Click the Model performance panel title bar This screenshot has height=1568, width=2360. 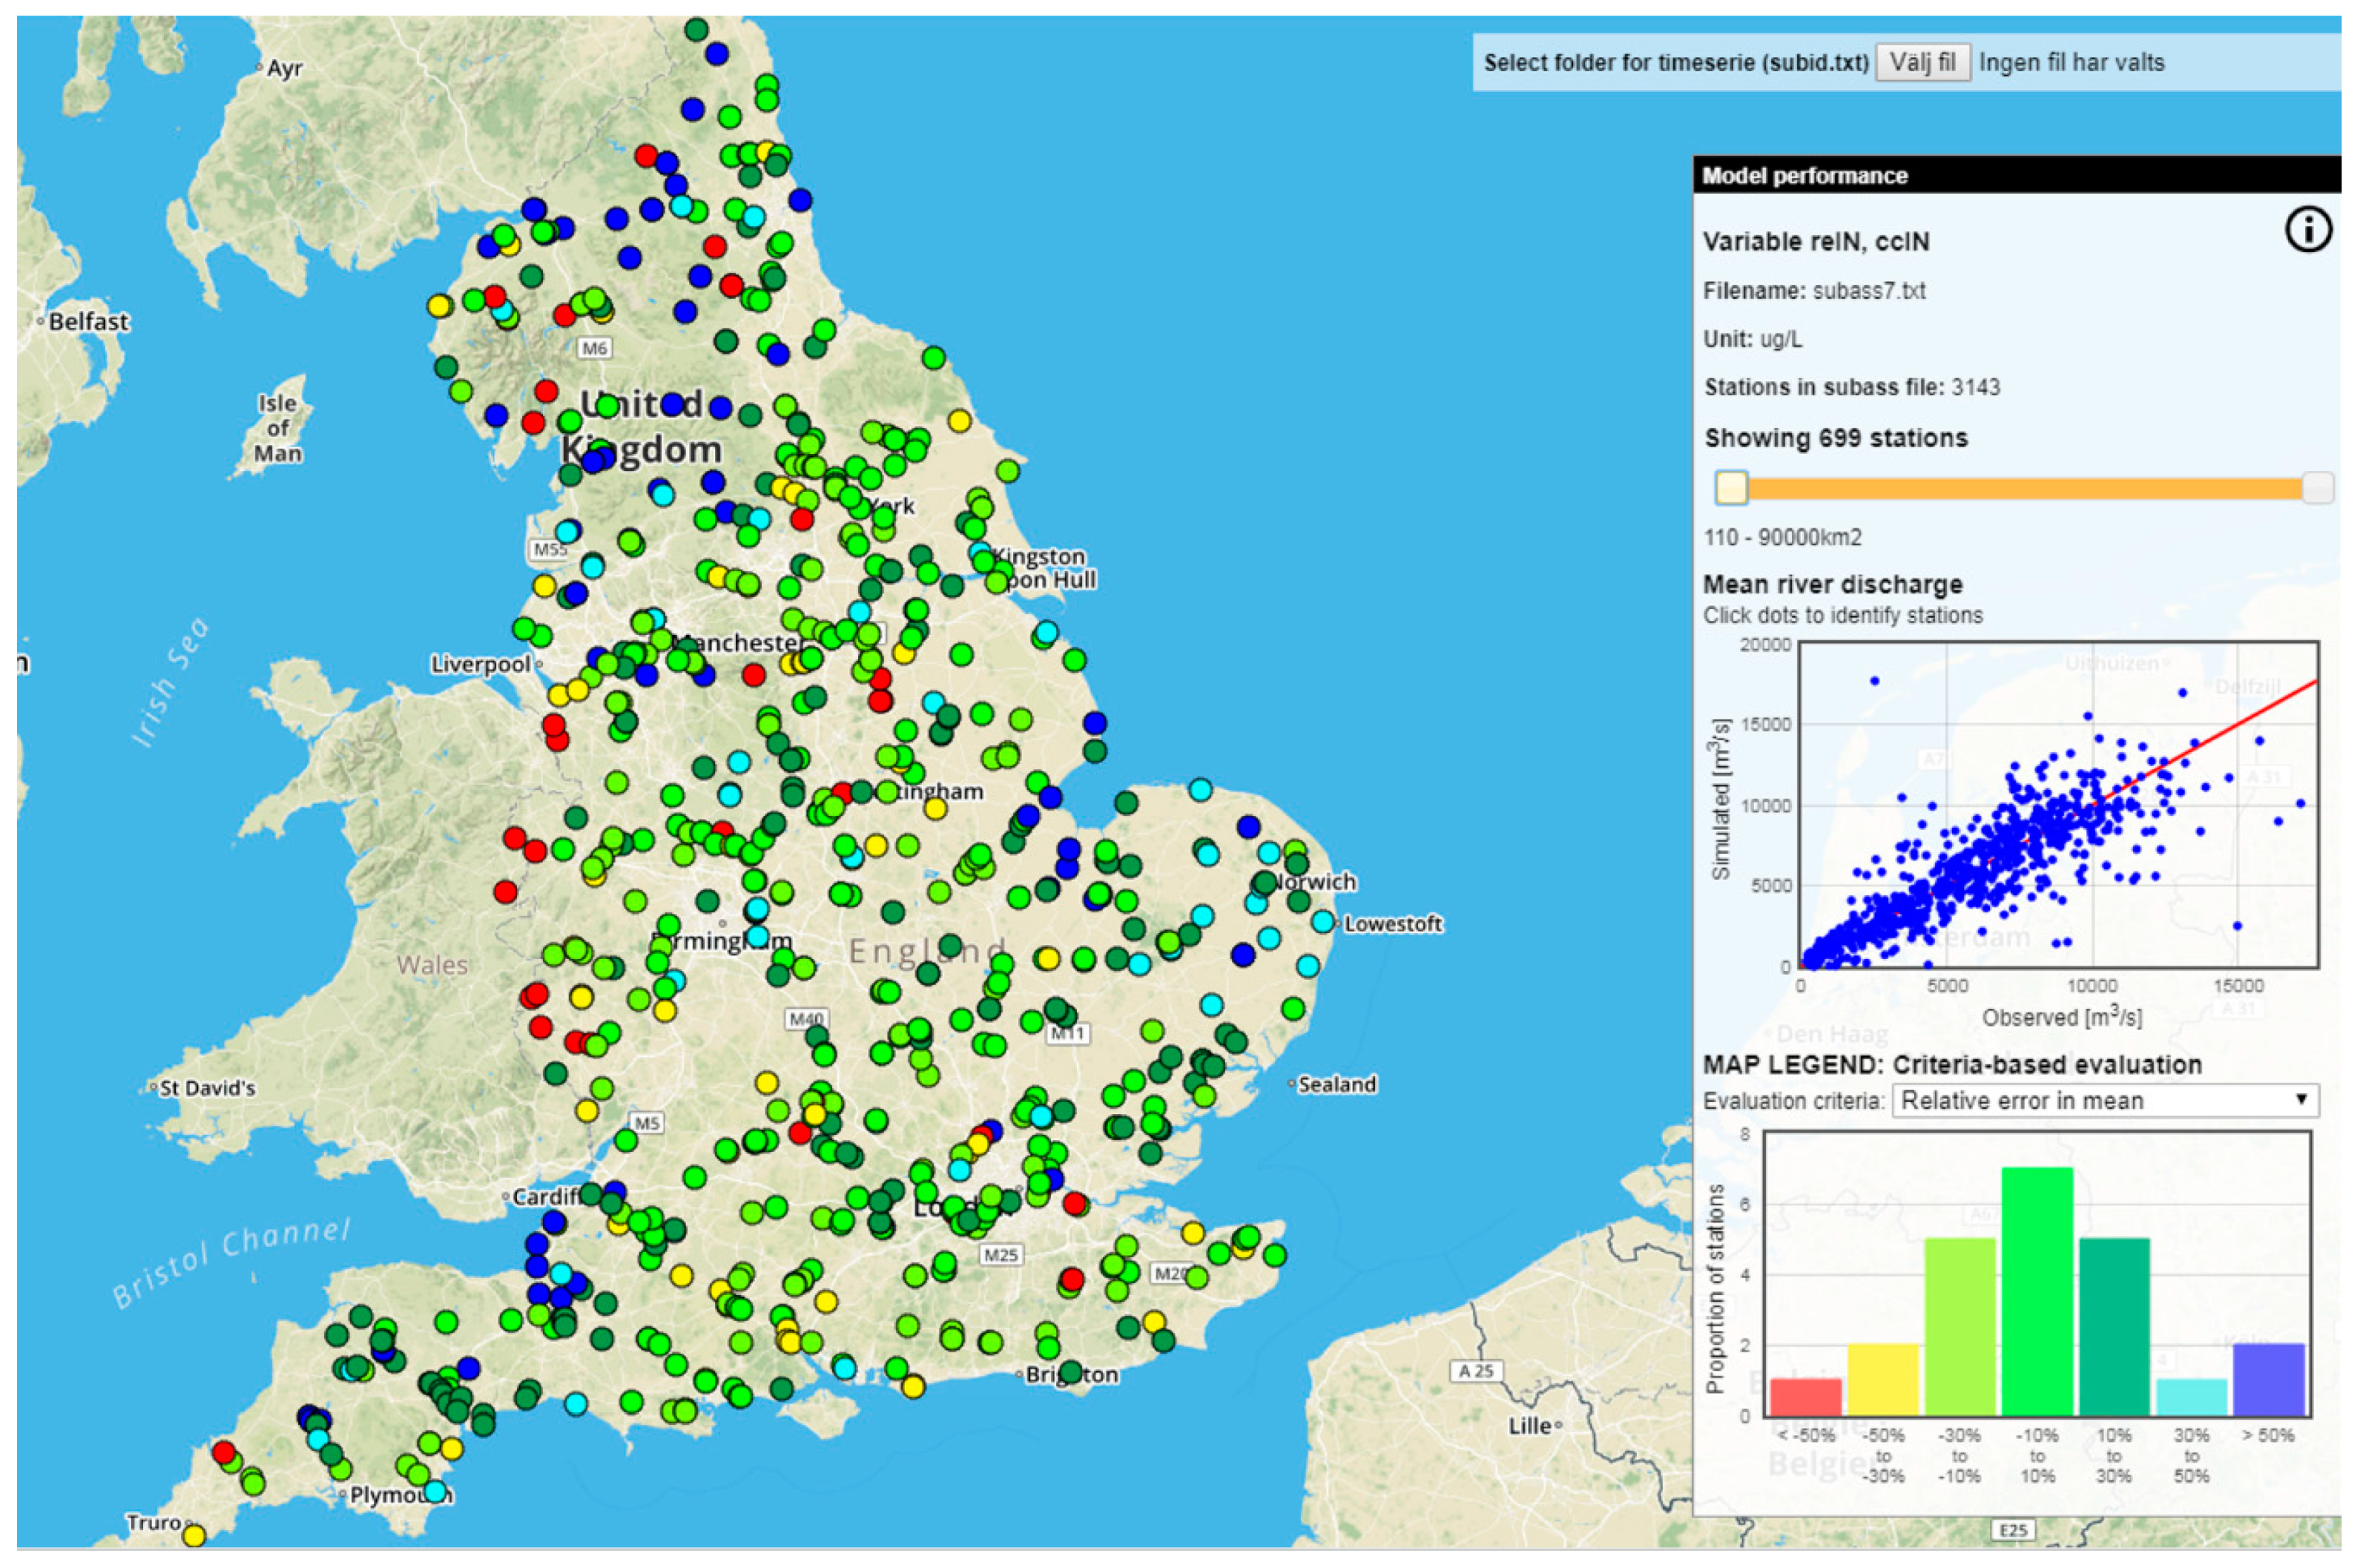pyautogui.click(x=2015, y=175)
